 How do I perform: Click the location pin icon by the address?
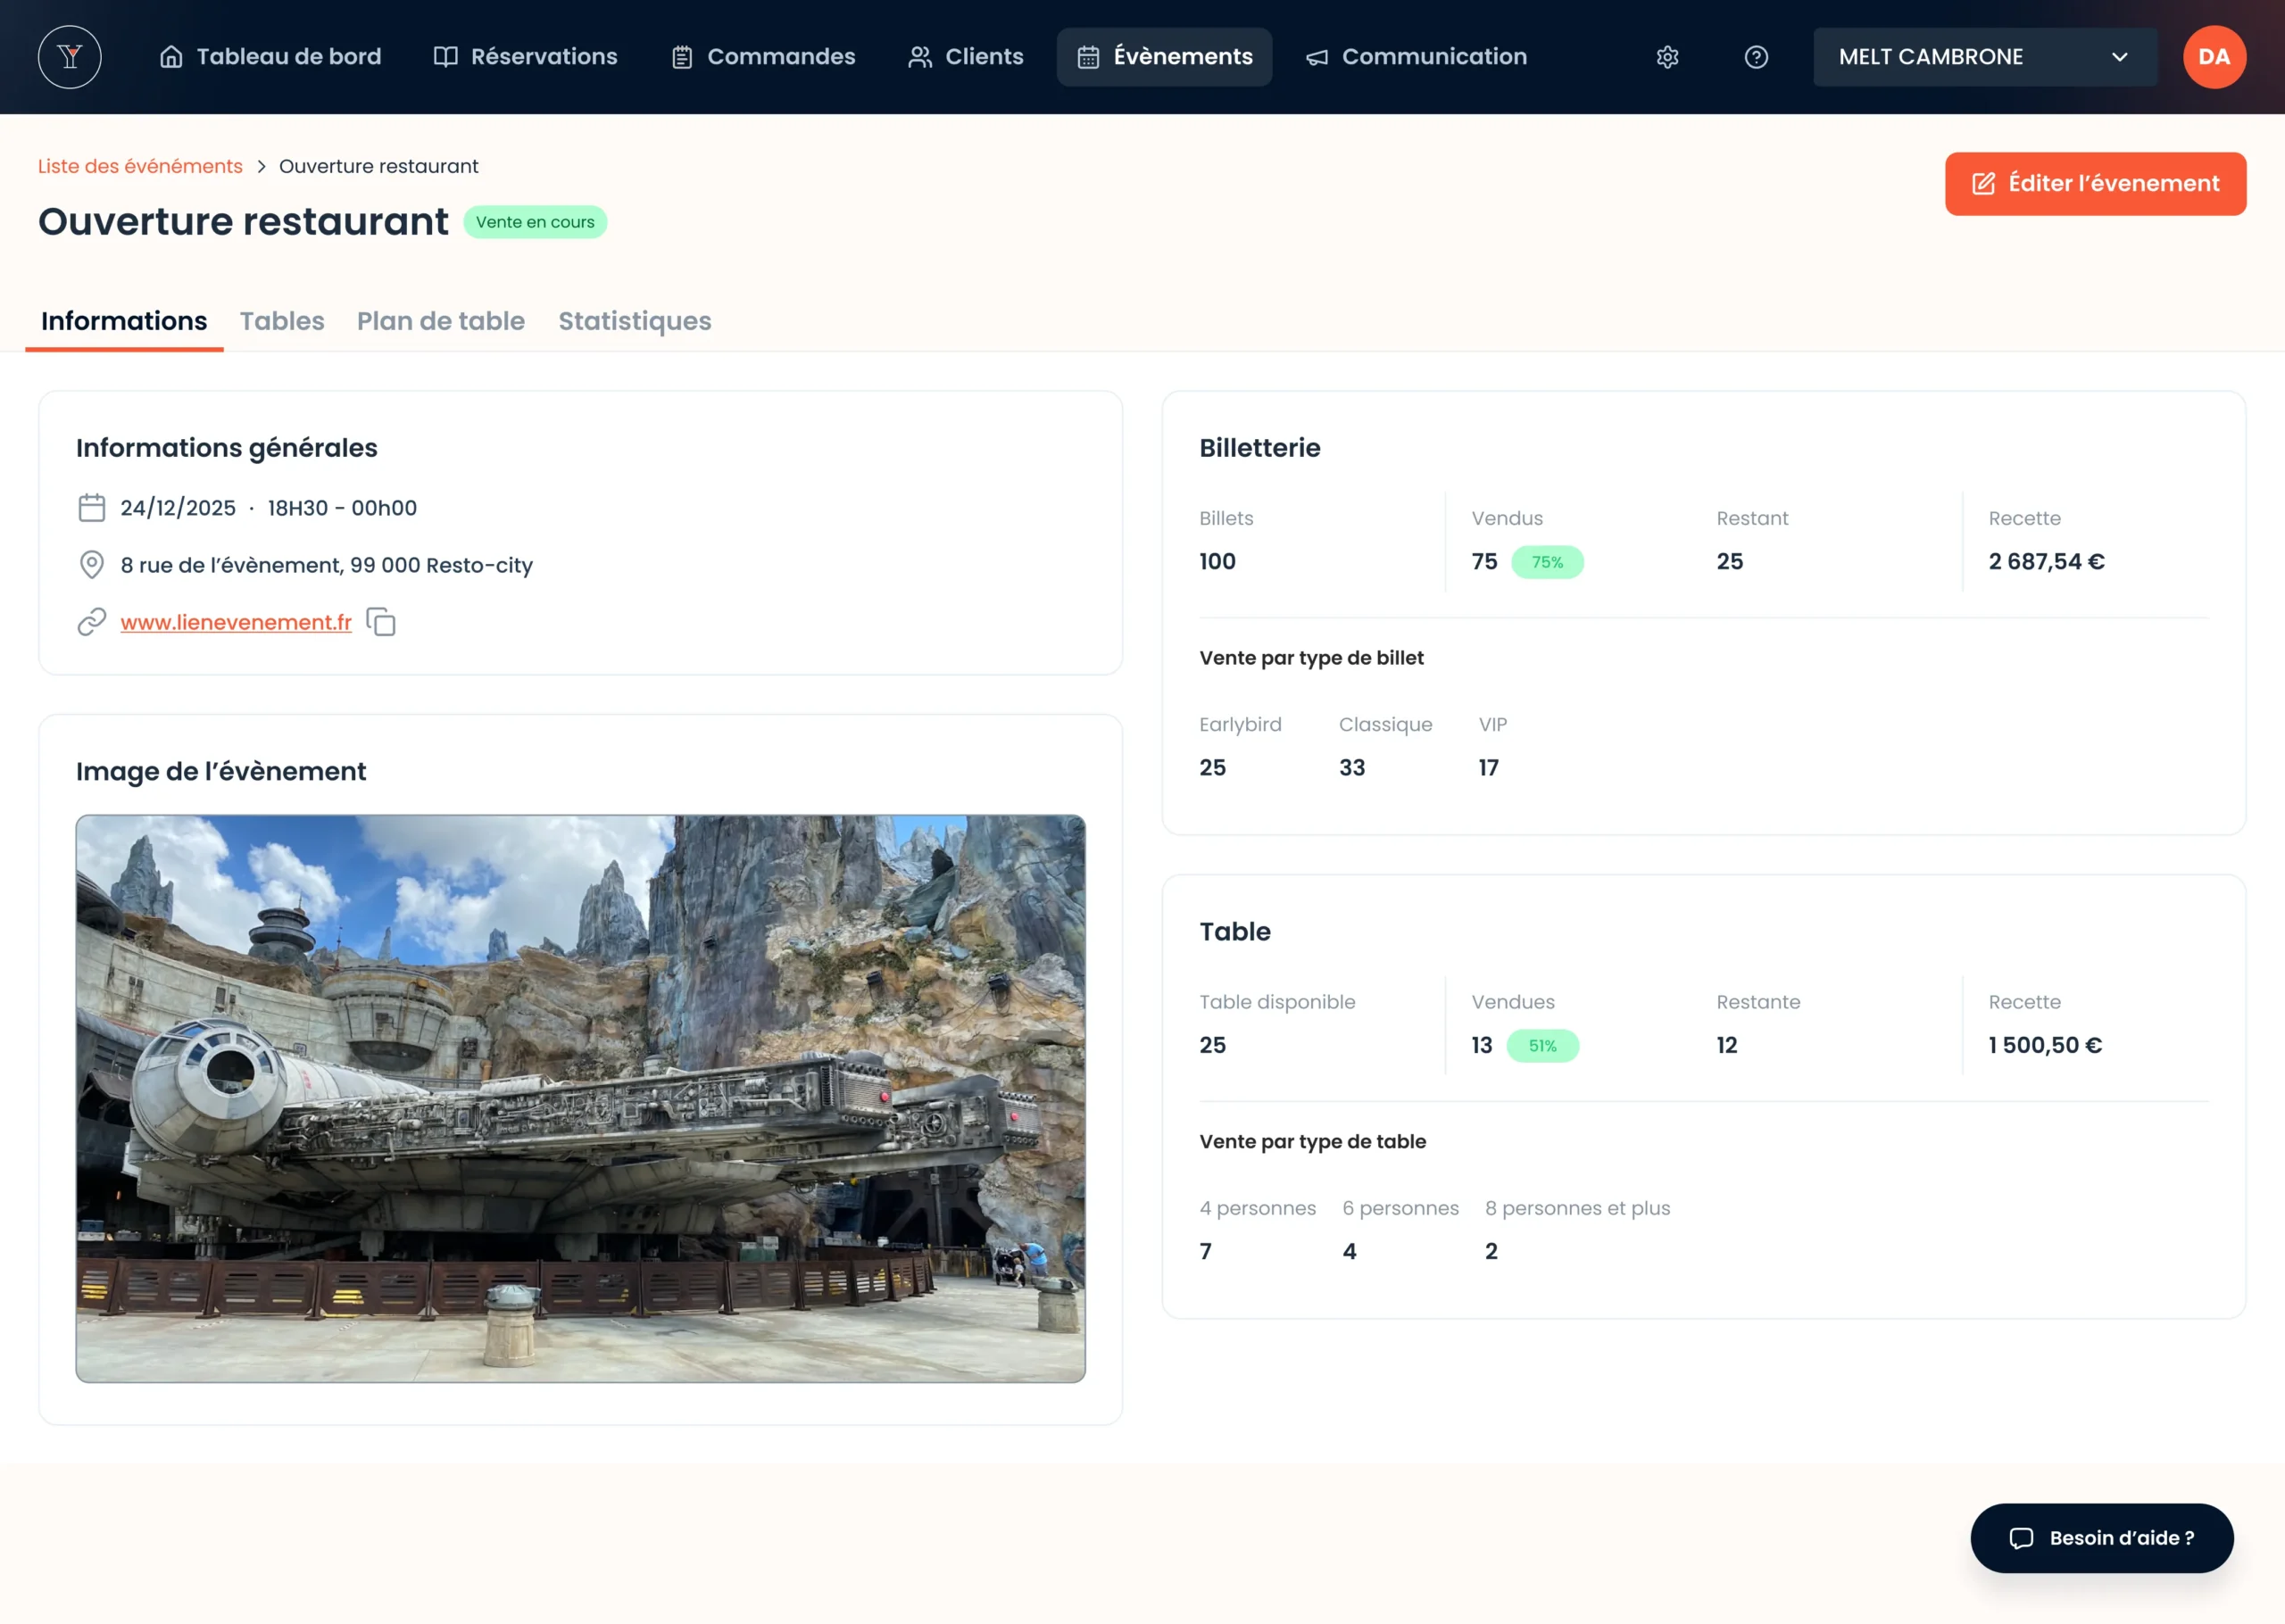coord(92,565)
